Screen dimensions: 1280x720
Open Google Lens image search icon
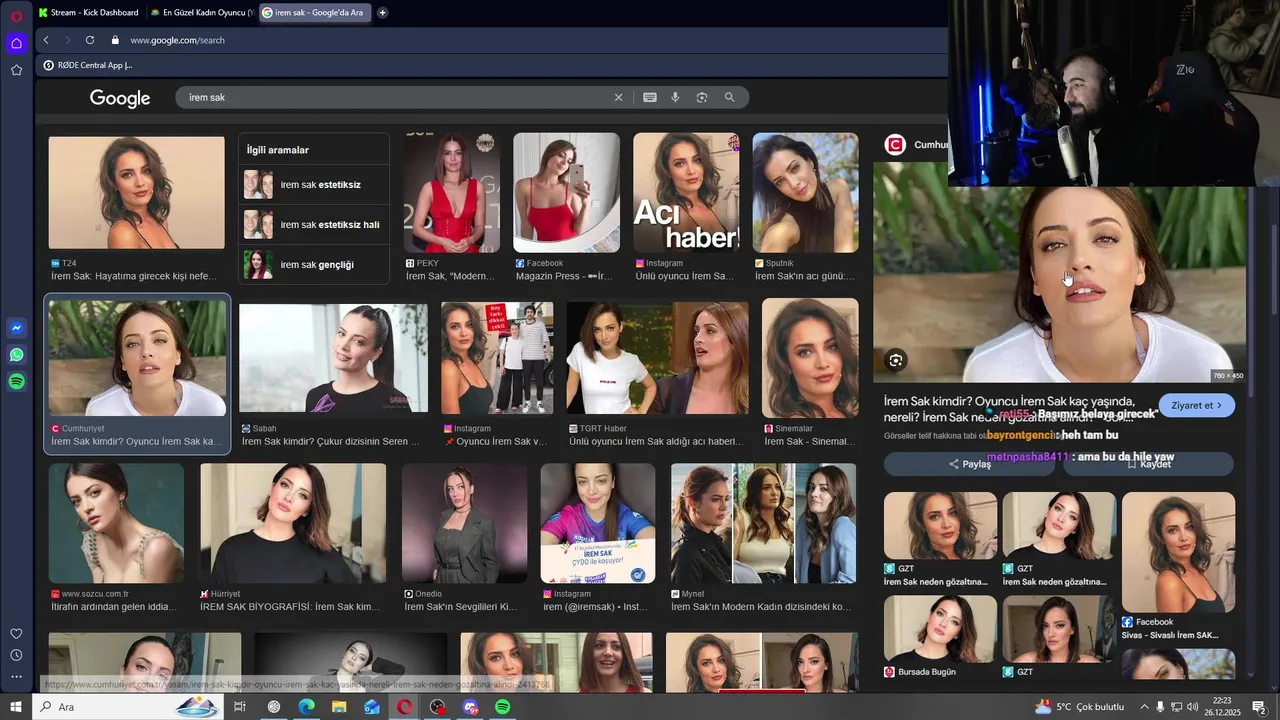pos(702,97)
